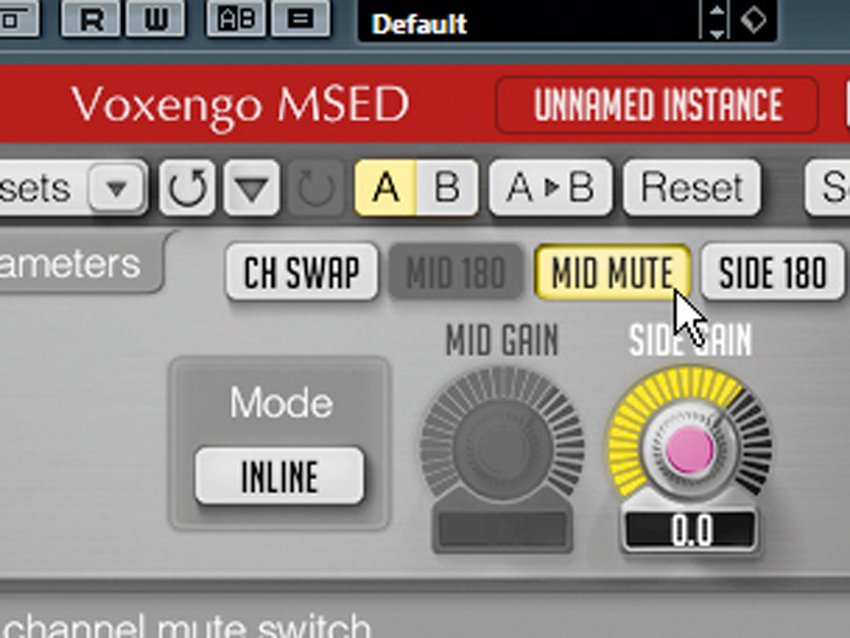Click the 'SIDE GAIN' label
850x638 pixels.
click(690, 340)
